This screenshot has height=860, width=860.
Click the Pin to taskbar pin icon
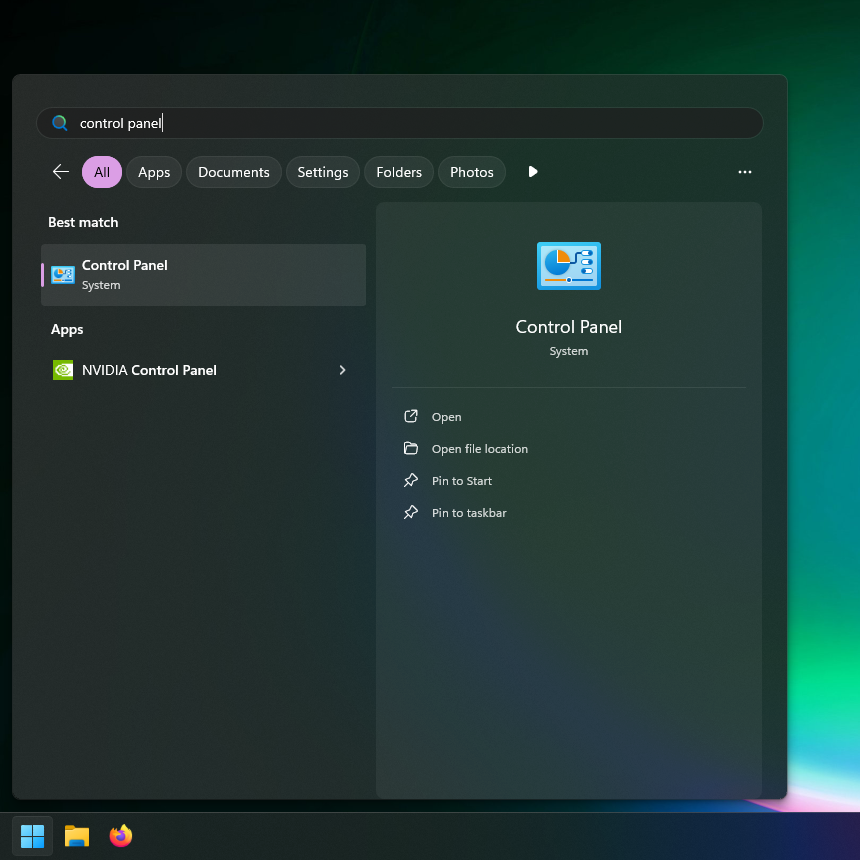point(411,512)
